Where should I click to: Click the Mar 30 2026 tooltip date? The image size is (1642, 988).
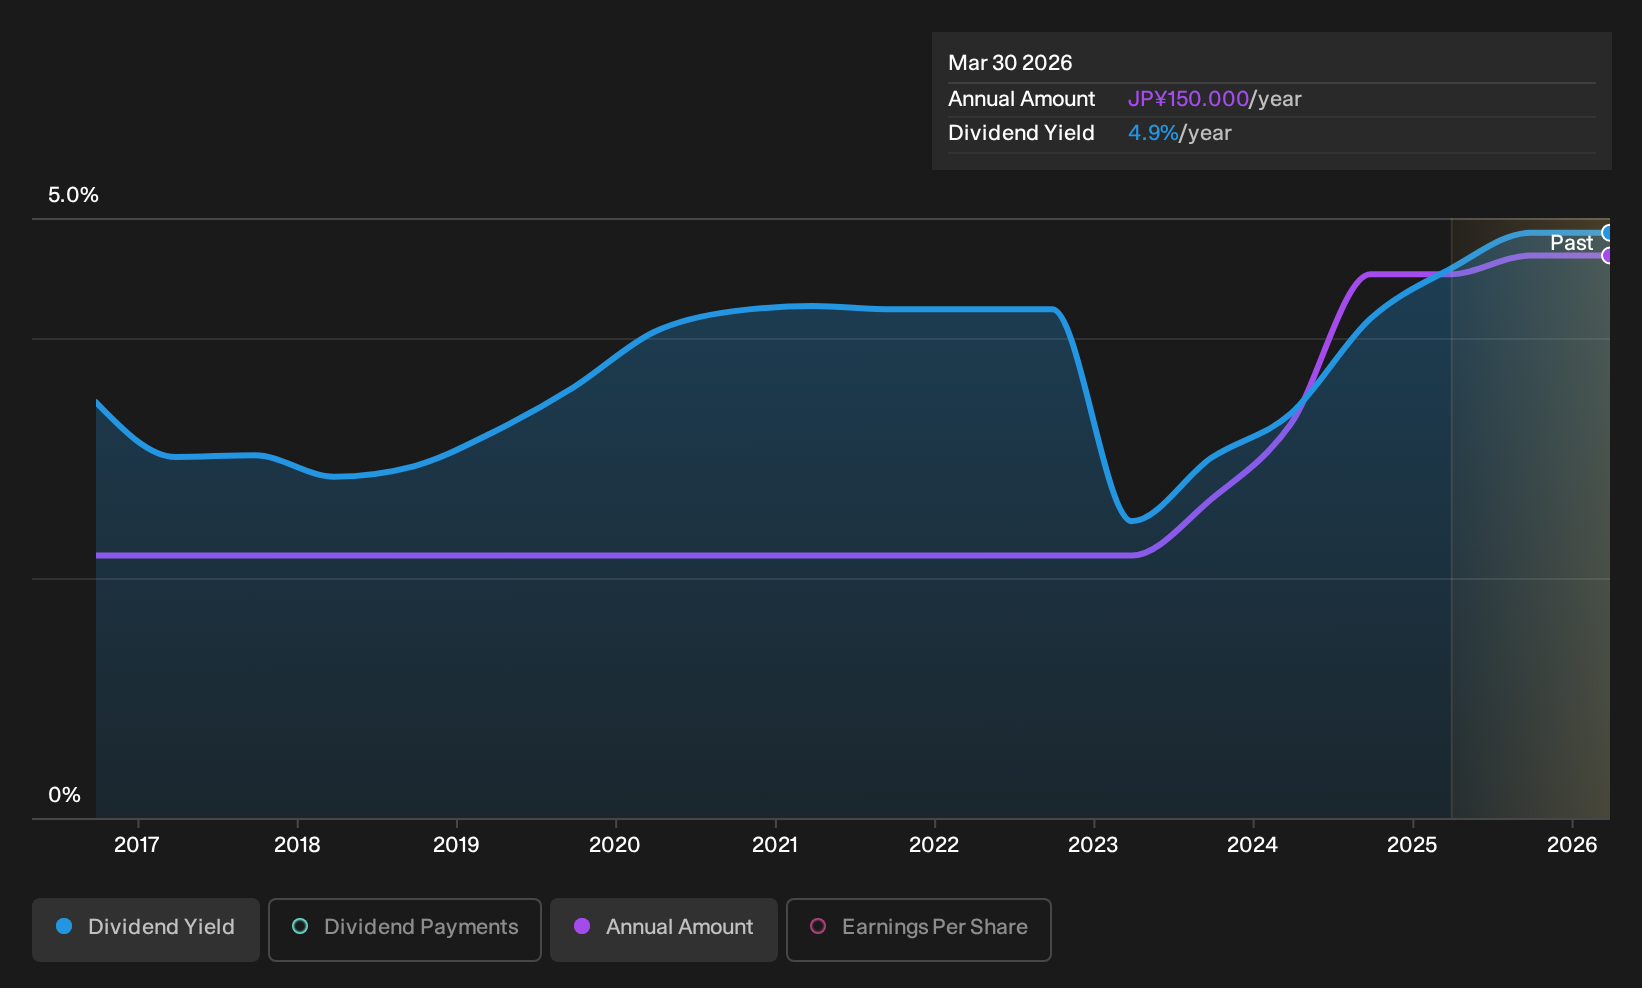[x=1010, y=63]
